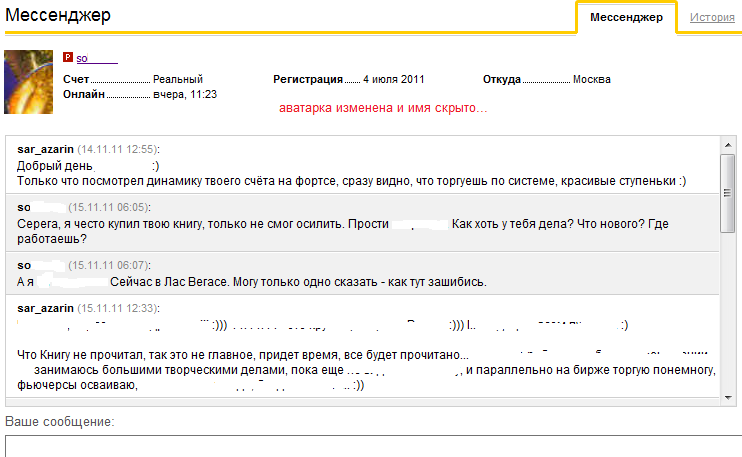Open the История tab
This screenshot has height=457, width=742.
(712, 18)
